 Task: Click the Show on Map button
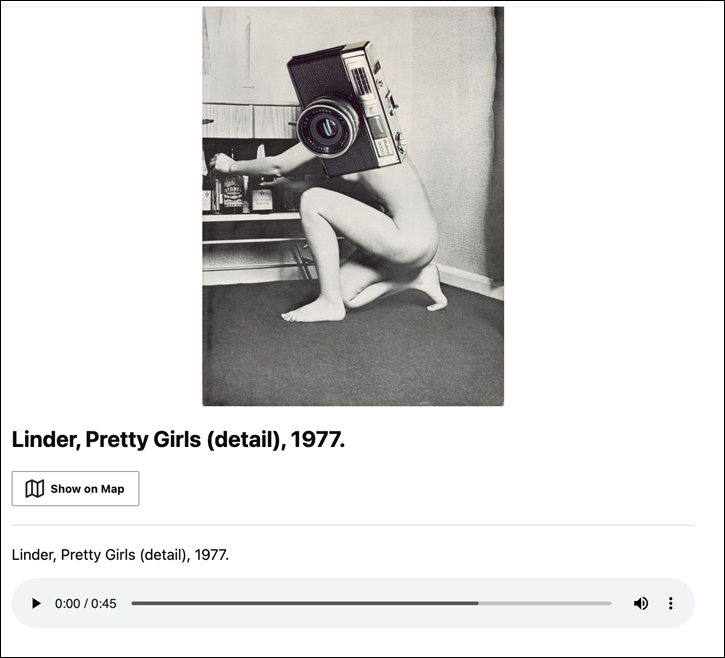(x=75, y=488)
